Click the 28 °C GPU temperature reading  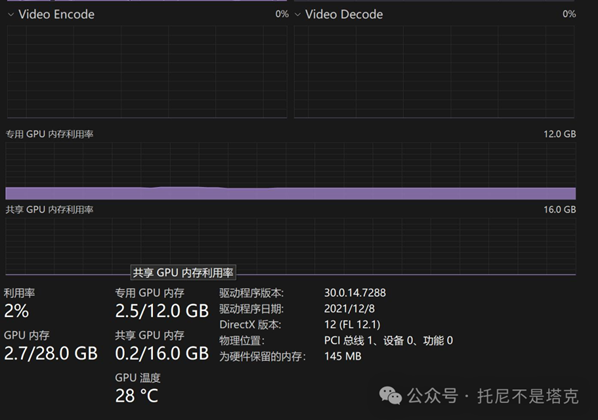[x=137, y=396]
